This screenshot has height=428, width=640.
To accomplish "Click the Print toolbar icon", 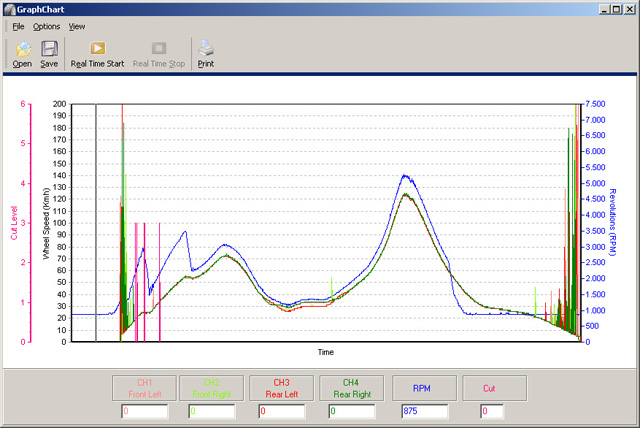I will pos(206,48).
